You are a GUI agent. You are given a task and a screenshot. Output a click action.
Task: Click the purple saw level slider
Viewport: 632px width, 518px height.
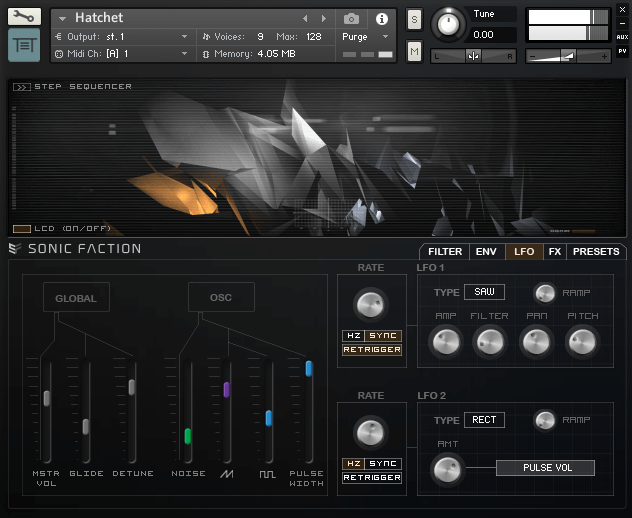tap(227, 390)
